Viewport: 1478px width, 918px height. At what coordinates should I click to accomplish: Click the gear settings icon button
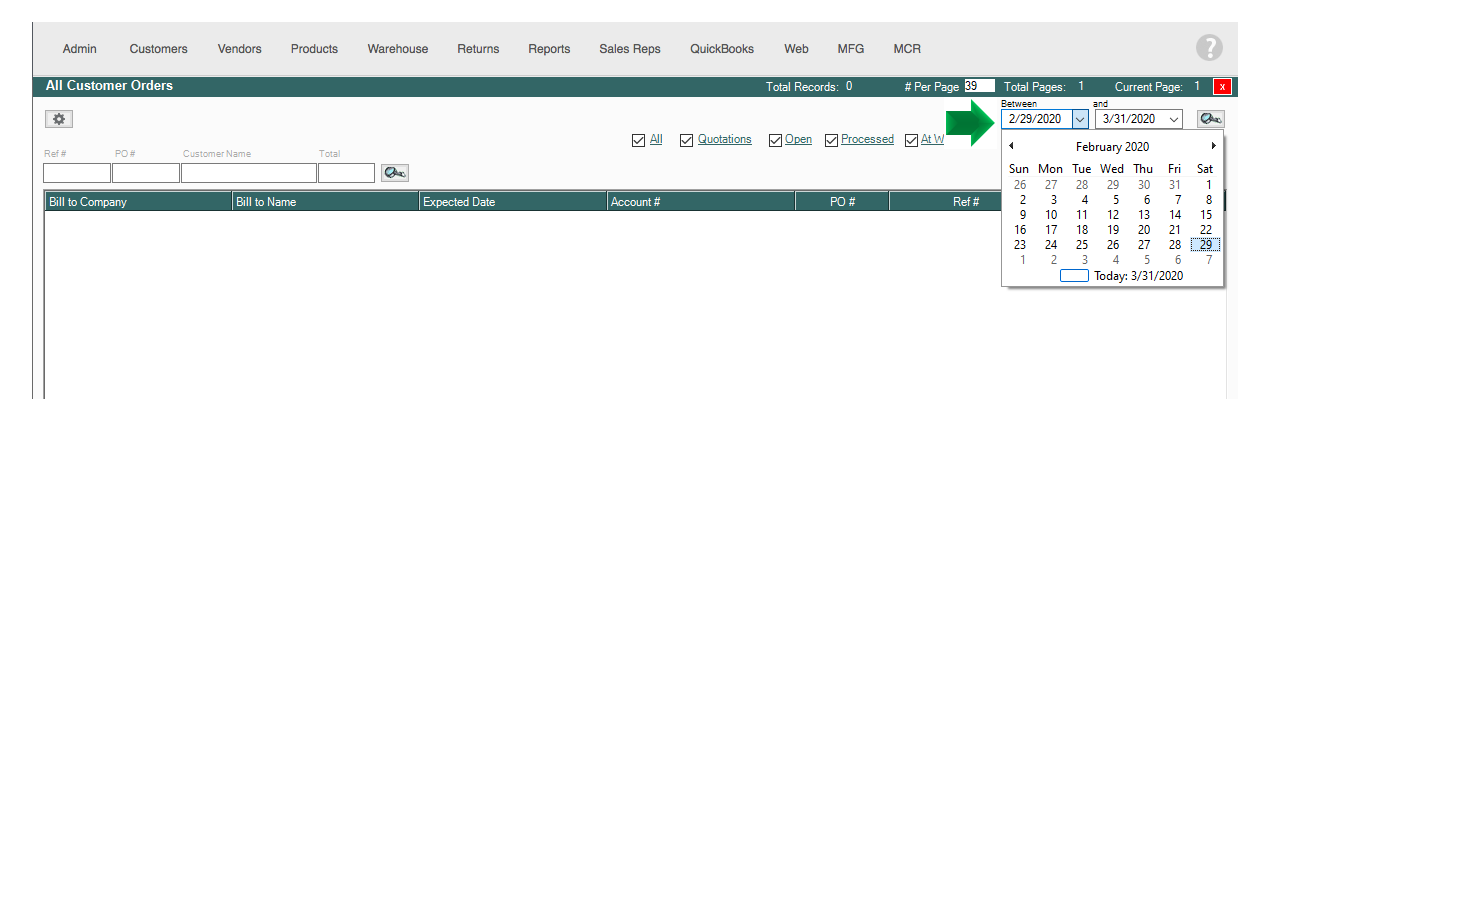(x=59, y=119)
